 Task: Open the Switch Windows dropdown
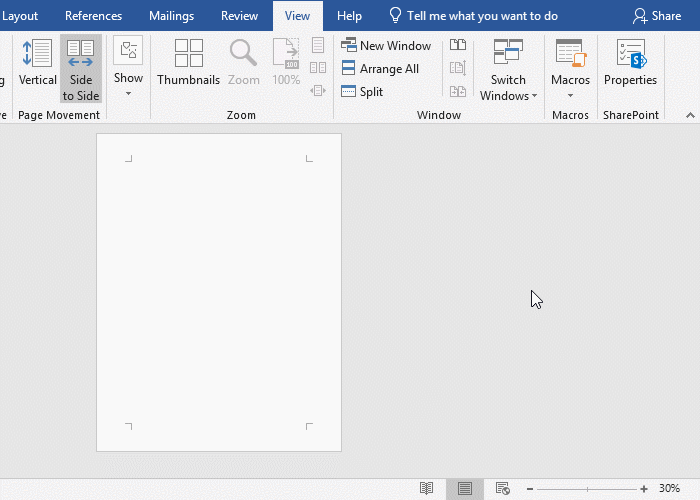pyautogui.click(x=508, y=70)
